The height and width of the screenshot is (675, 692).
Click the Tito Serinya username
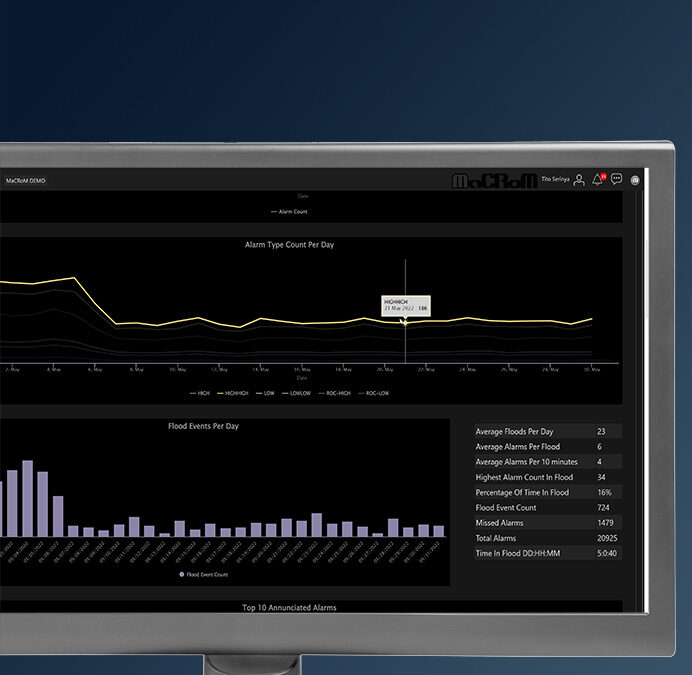pyautogui.click(x=554, y=180)
